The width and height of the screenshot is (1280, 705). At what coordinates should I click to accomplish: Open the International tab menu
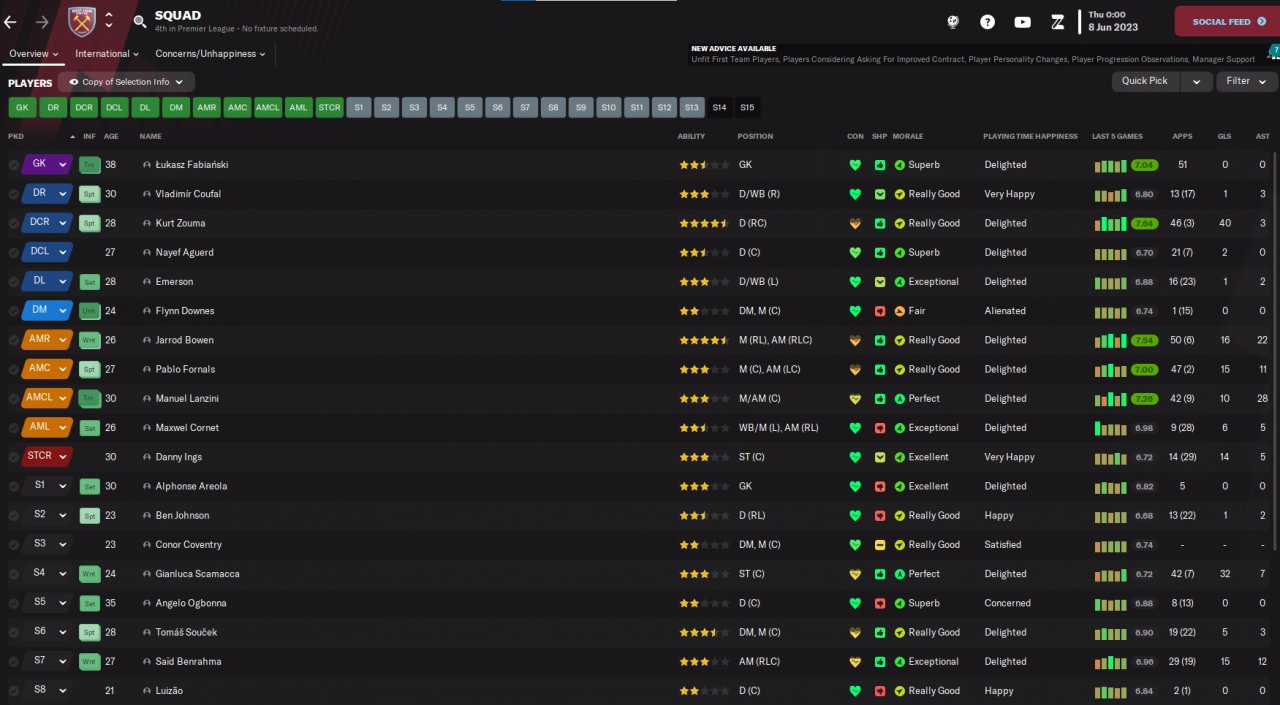[x=106, y=54]
